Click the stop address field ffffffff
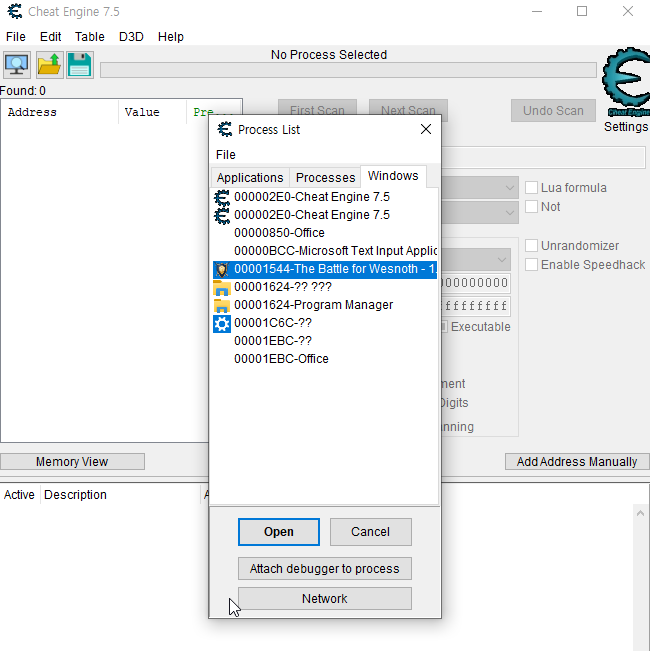 point(476,306)
